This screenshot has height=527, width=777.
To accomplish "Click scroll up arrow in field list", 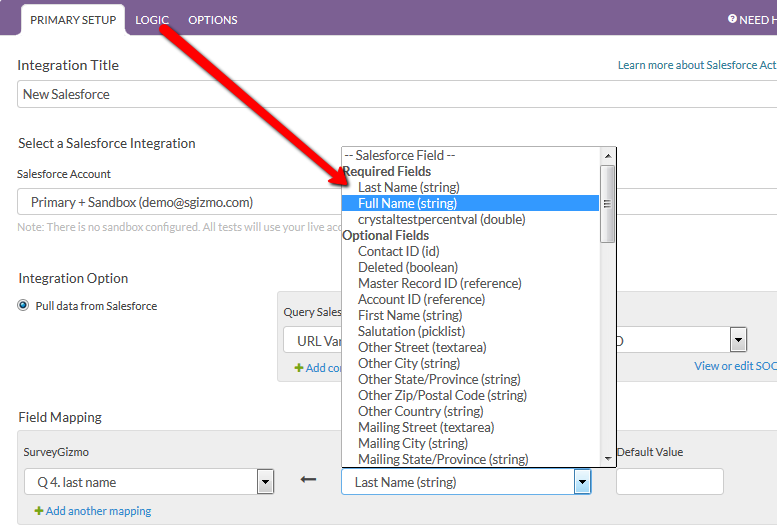I will click(607, 156).
